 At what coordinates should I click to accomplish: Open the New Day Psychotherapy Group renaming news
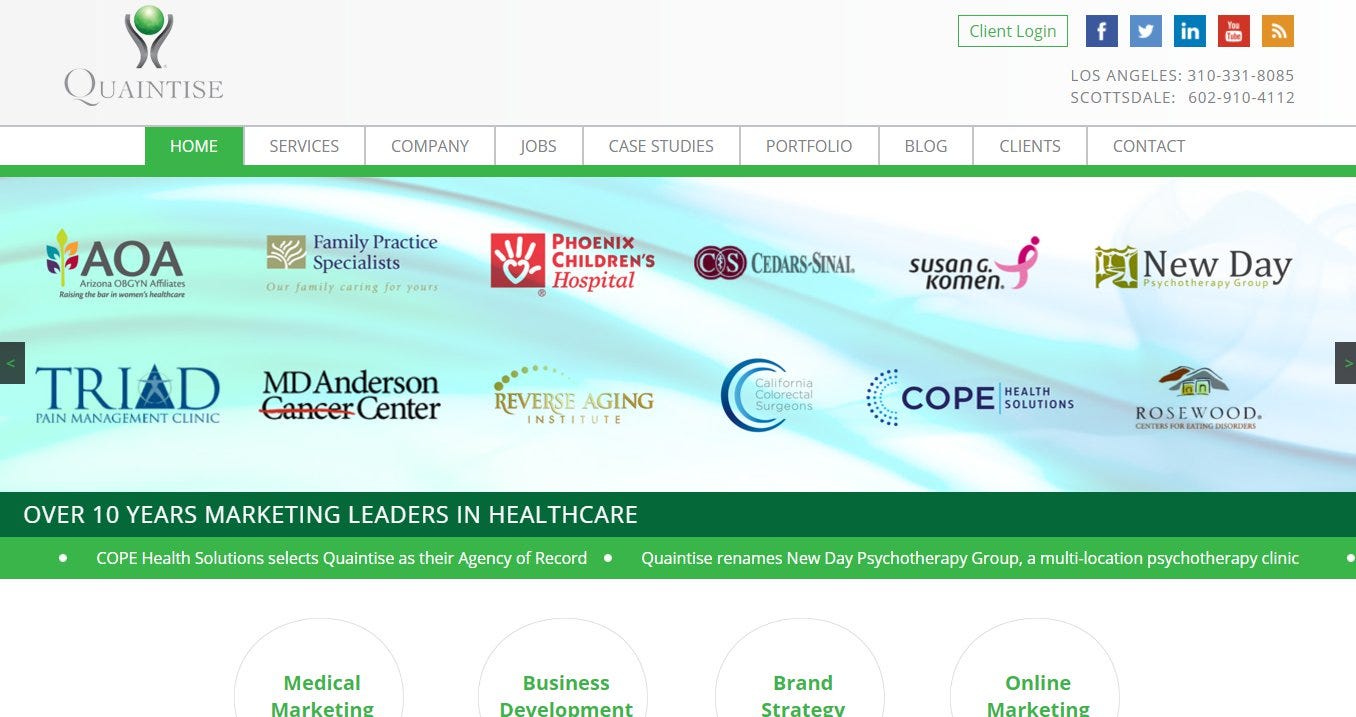click(x=970, y=558)
